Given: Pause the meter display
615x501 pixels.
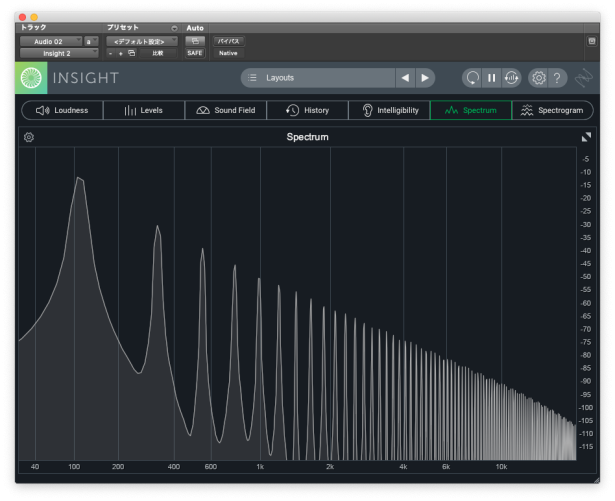Looking at the screenshot, I should click(x=491, y=78).
